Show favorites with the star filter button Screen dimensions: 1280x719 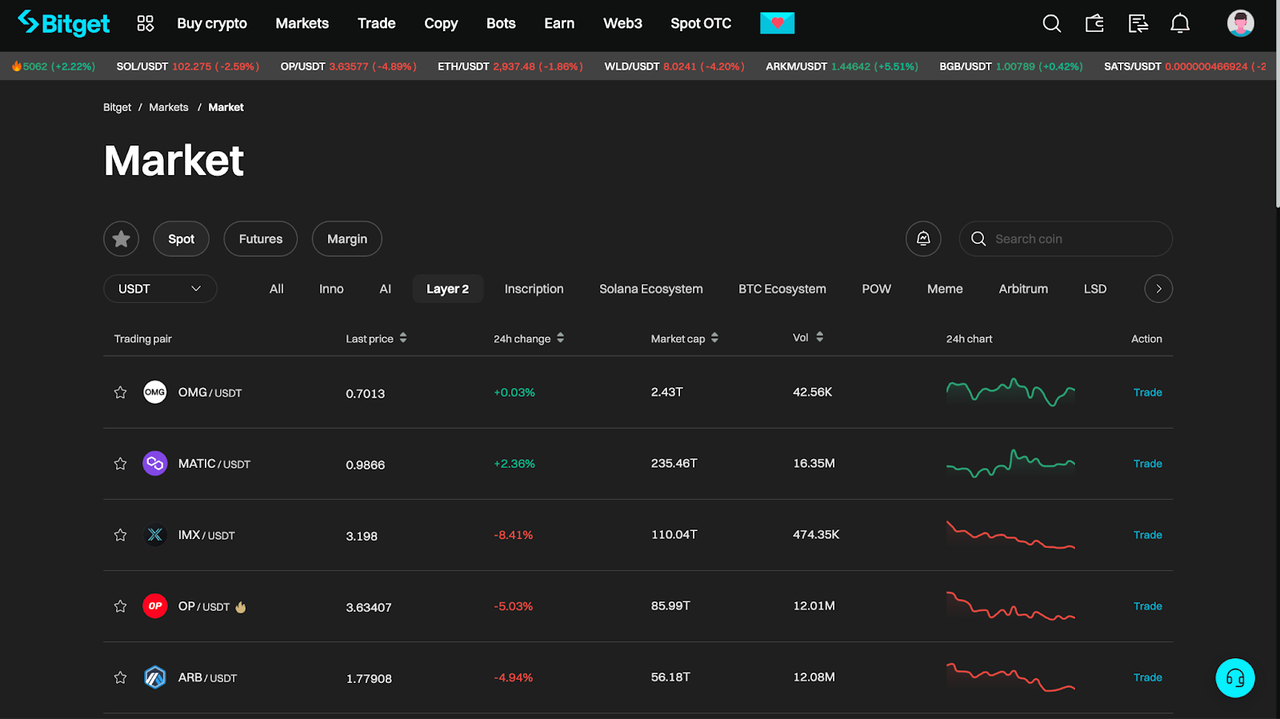pos(121,239)
